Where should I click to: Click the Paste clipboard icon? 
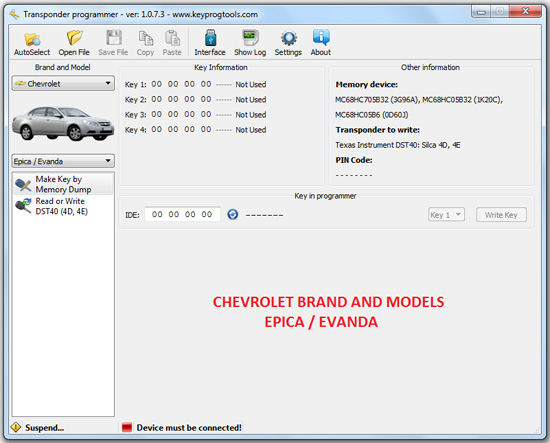(x=172, y=38)
